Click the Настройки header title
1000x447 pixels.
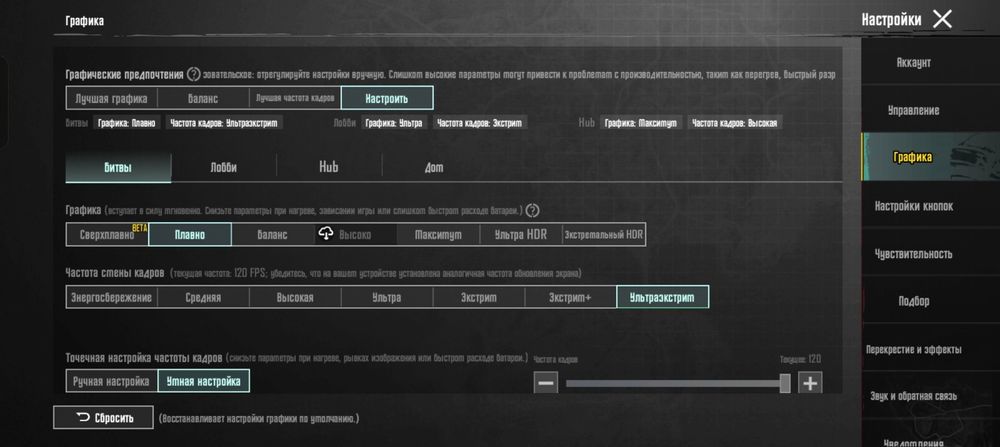(891, 20)
